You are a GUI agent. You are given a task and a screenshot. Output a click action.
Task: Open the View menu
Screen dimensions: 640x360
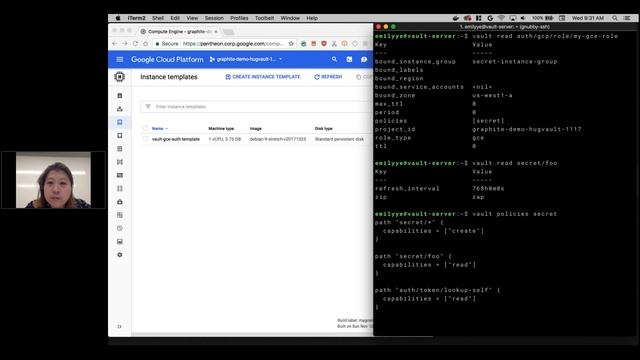tap(192, 18)
